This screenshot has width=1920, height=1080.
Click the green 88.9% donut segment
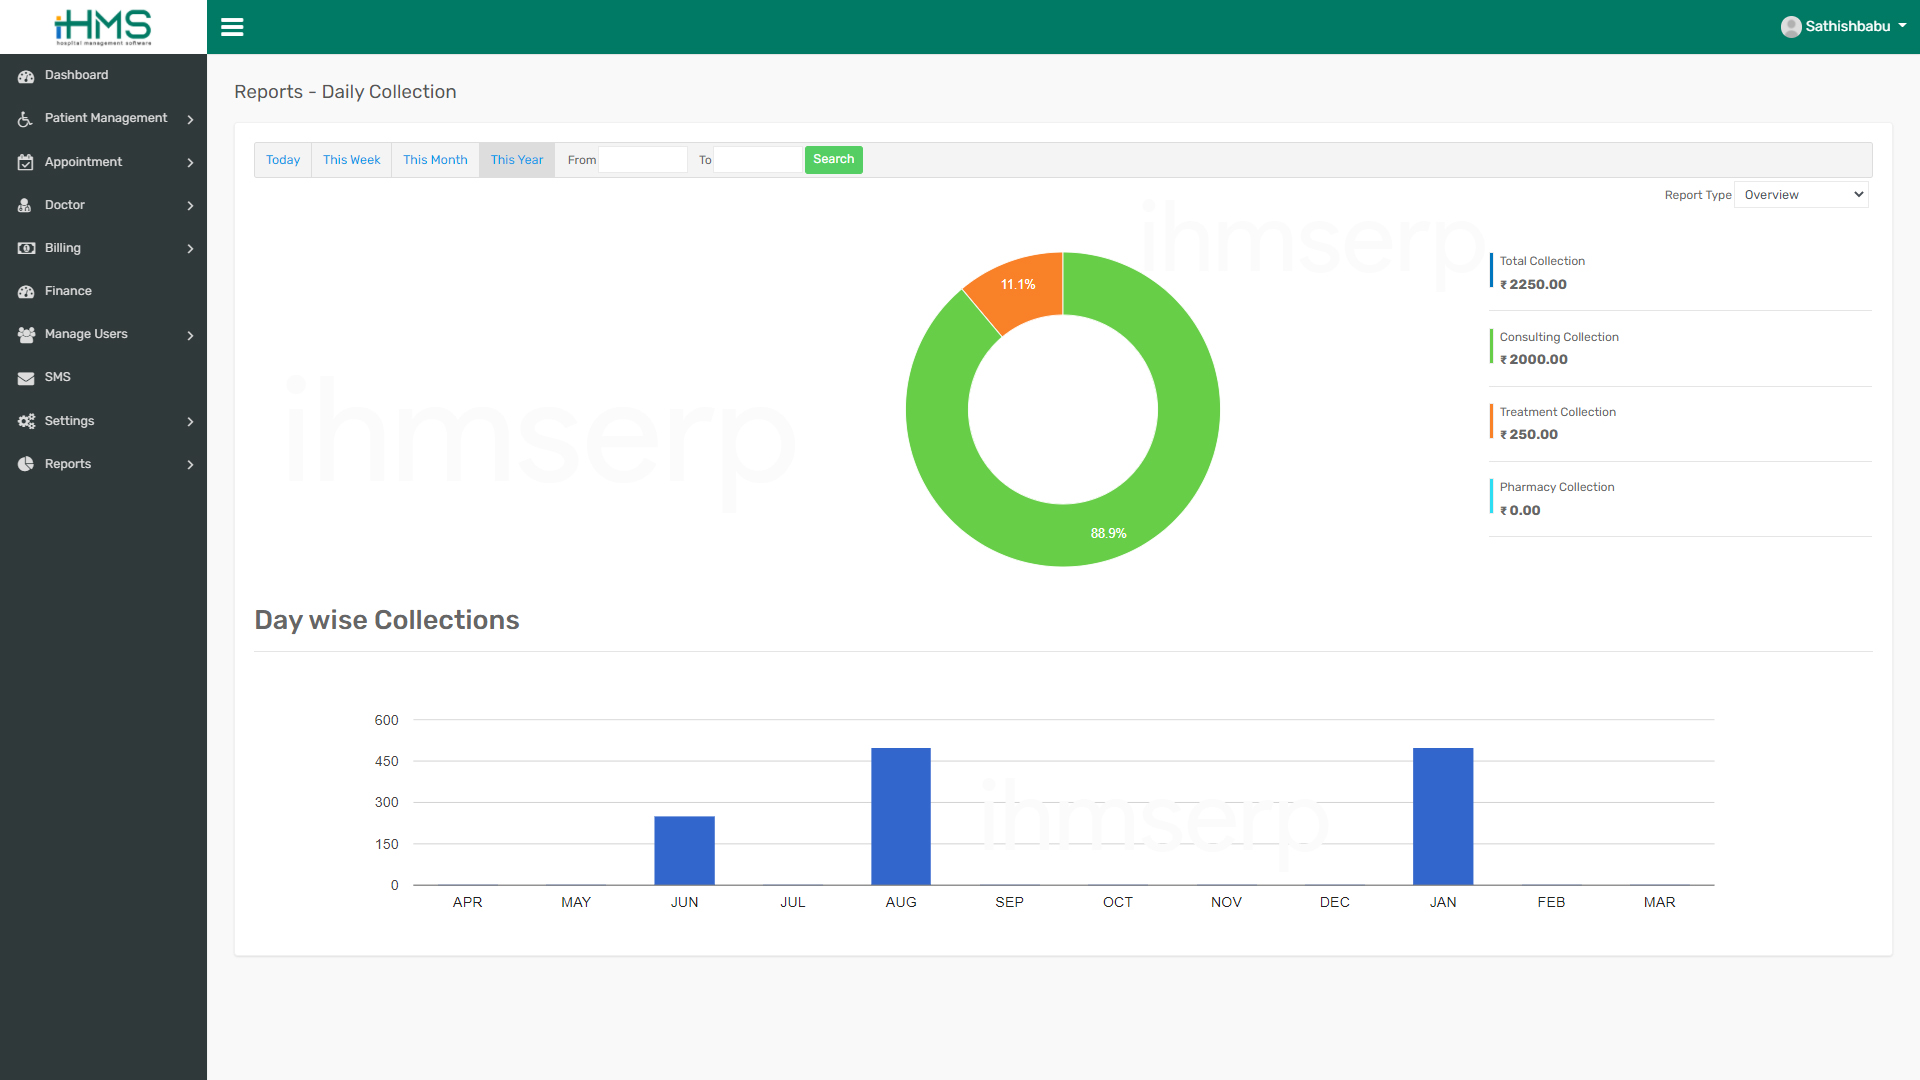pos(1109,533)
